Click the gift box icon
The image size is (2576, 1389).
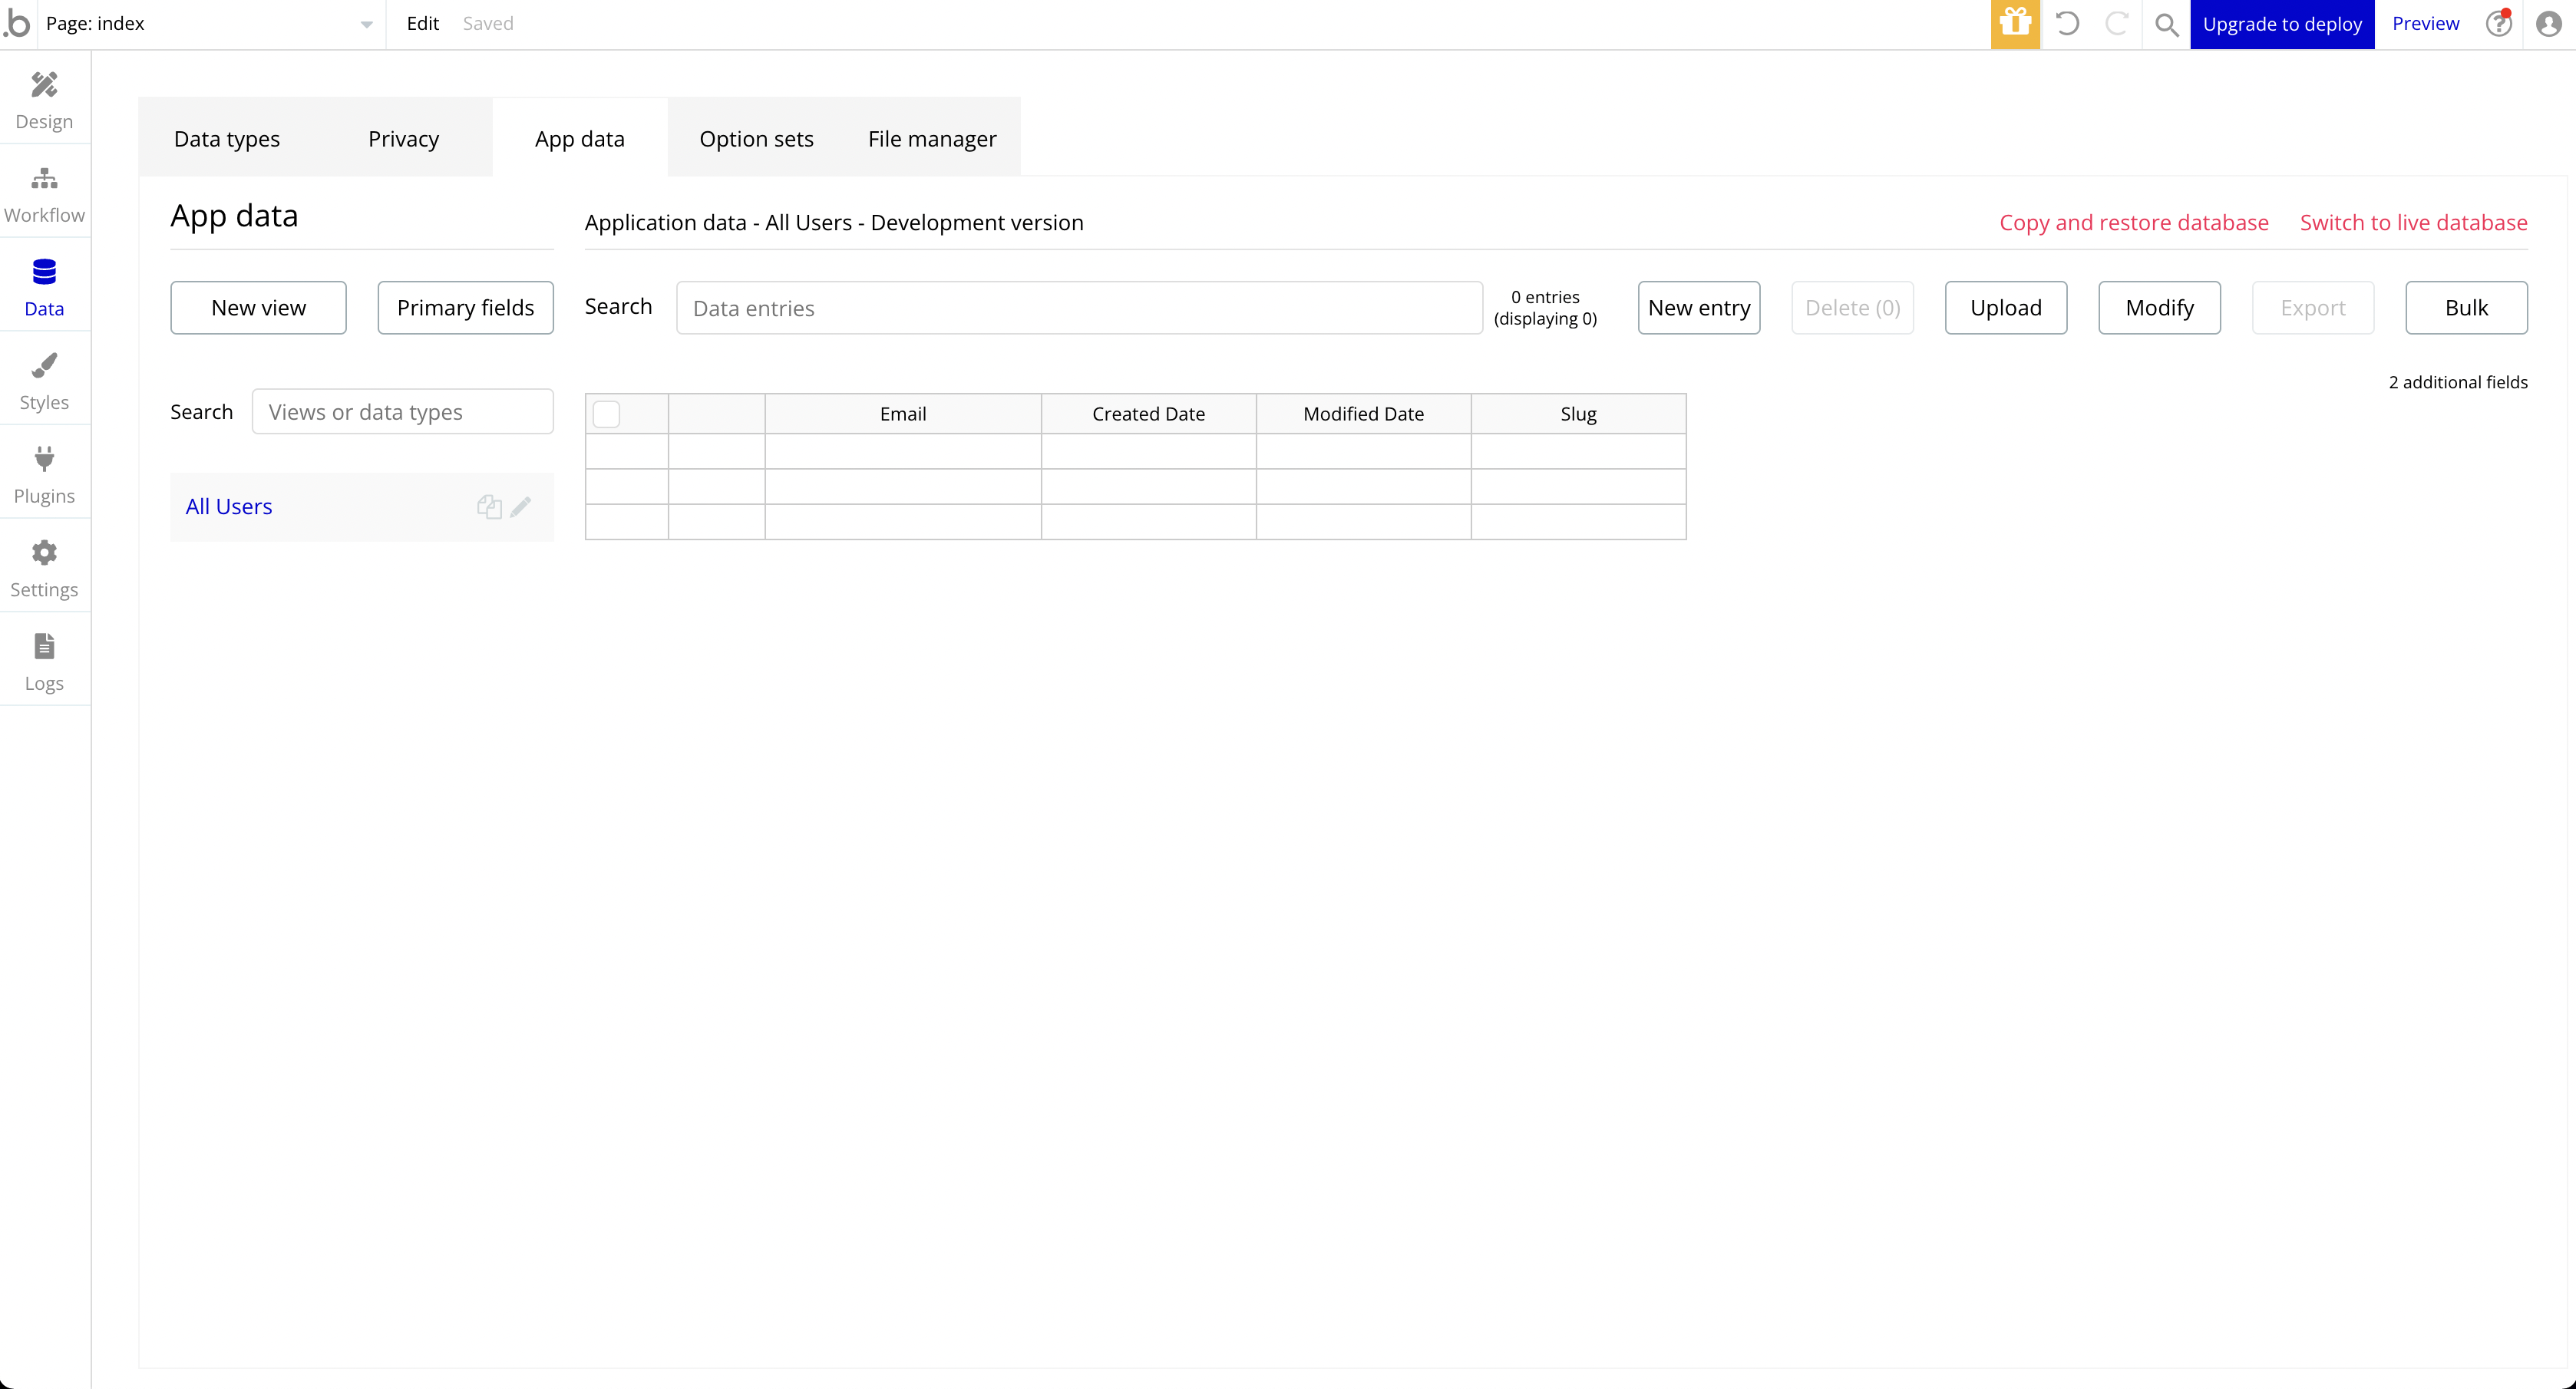point(2015,24)
